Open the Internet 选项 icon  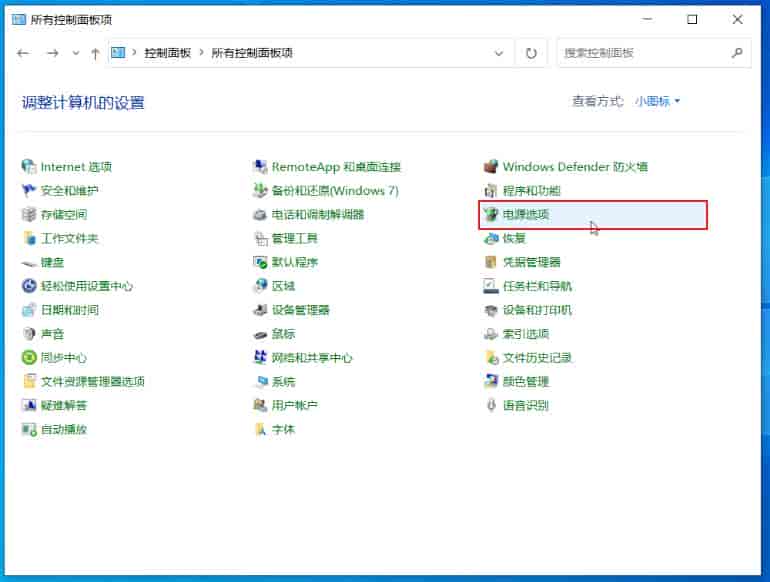29,167
